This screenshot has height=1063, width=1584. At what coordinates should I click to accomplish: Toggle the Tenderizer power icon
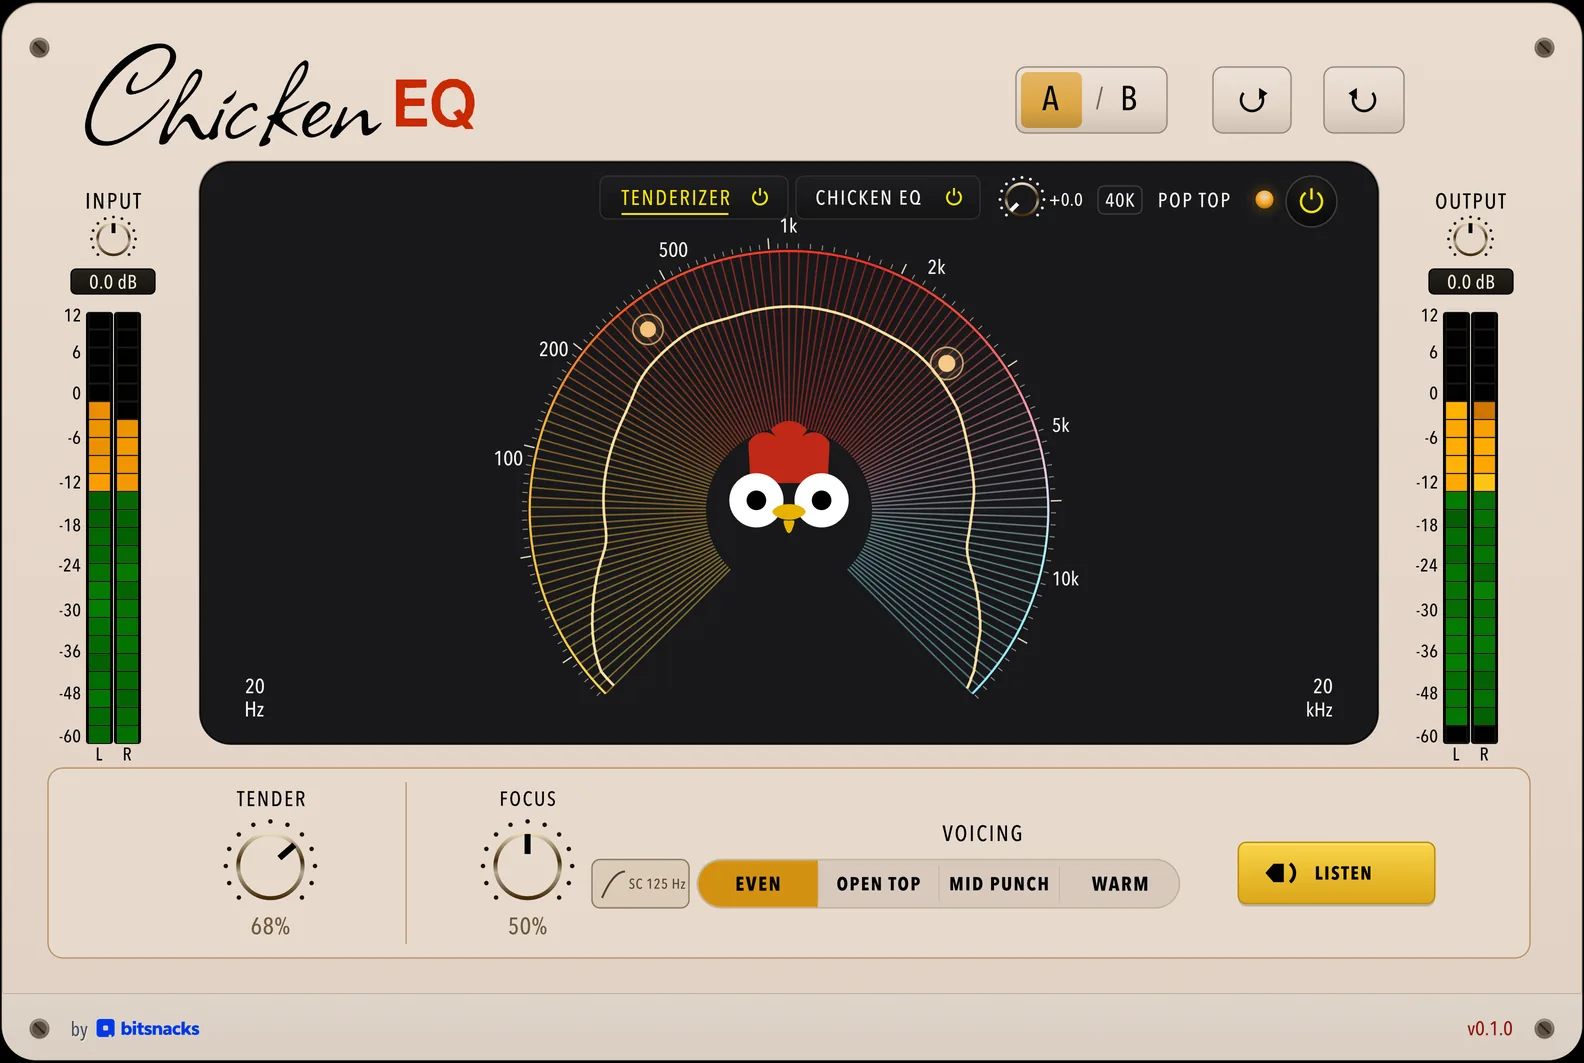[x=760, y=197]
